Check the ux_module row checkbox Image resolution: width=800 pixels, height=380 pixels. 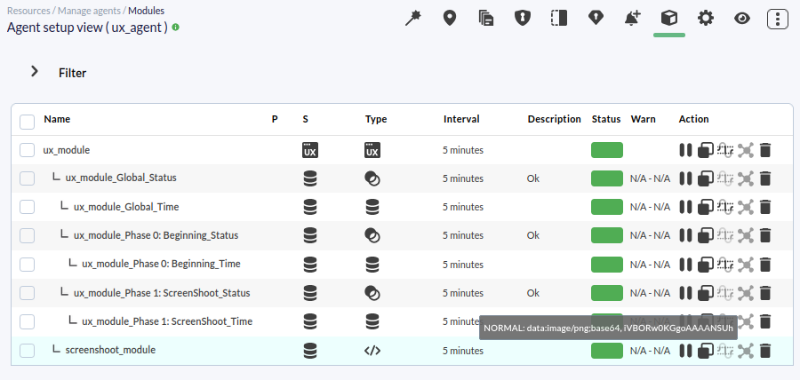click(27, 150)
